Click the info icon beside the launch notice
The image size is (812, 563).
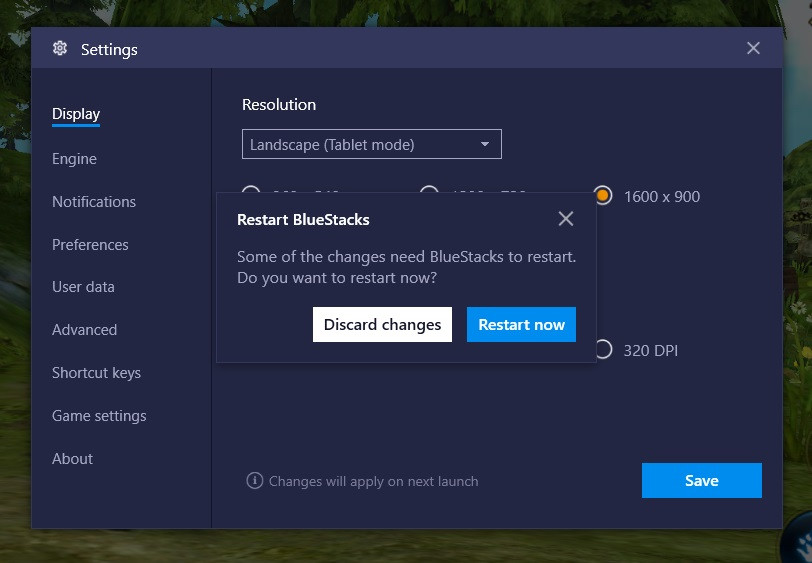(x=254, y=481)
